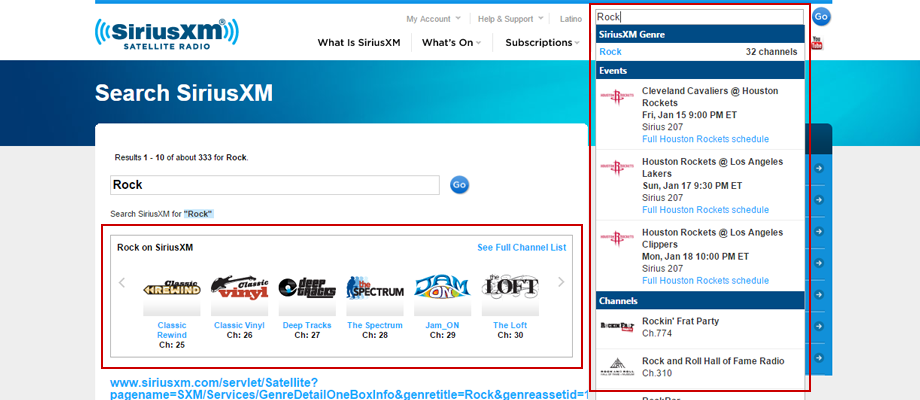The image size is (920, 400).
Task: Open The Spectrum text link
Action: (x=375, y=325)
